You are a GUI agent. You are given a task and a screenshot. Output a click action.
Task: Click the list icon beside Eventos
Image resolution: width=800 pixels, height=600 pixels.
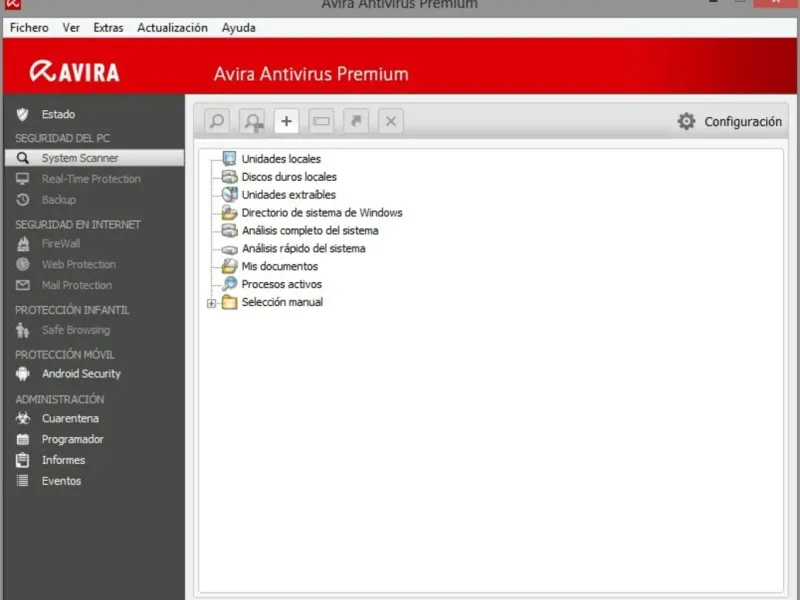[x=22, y=481]
